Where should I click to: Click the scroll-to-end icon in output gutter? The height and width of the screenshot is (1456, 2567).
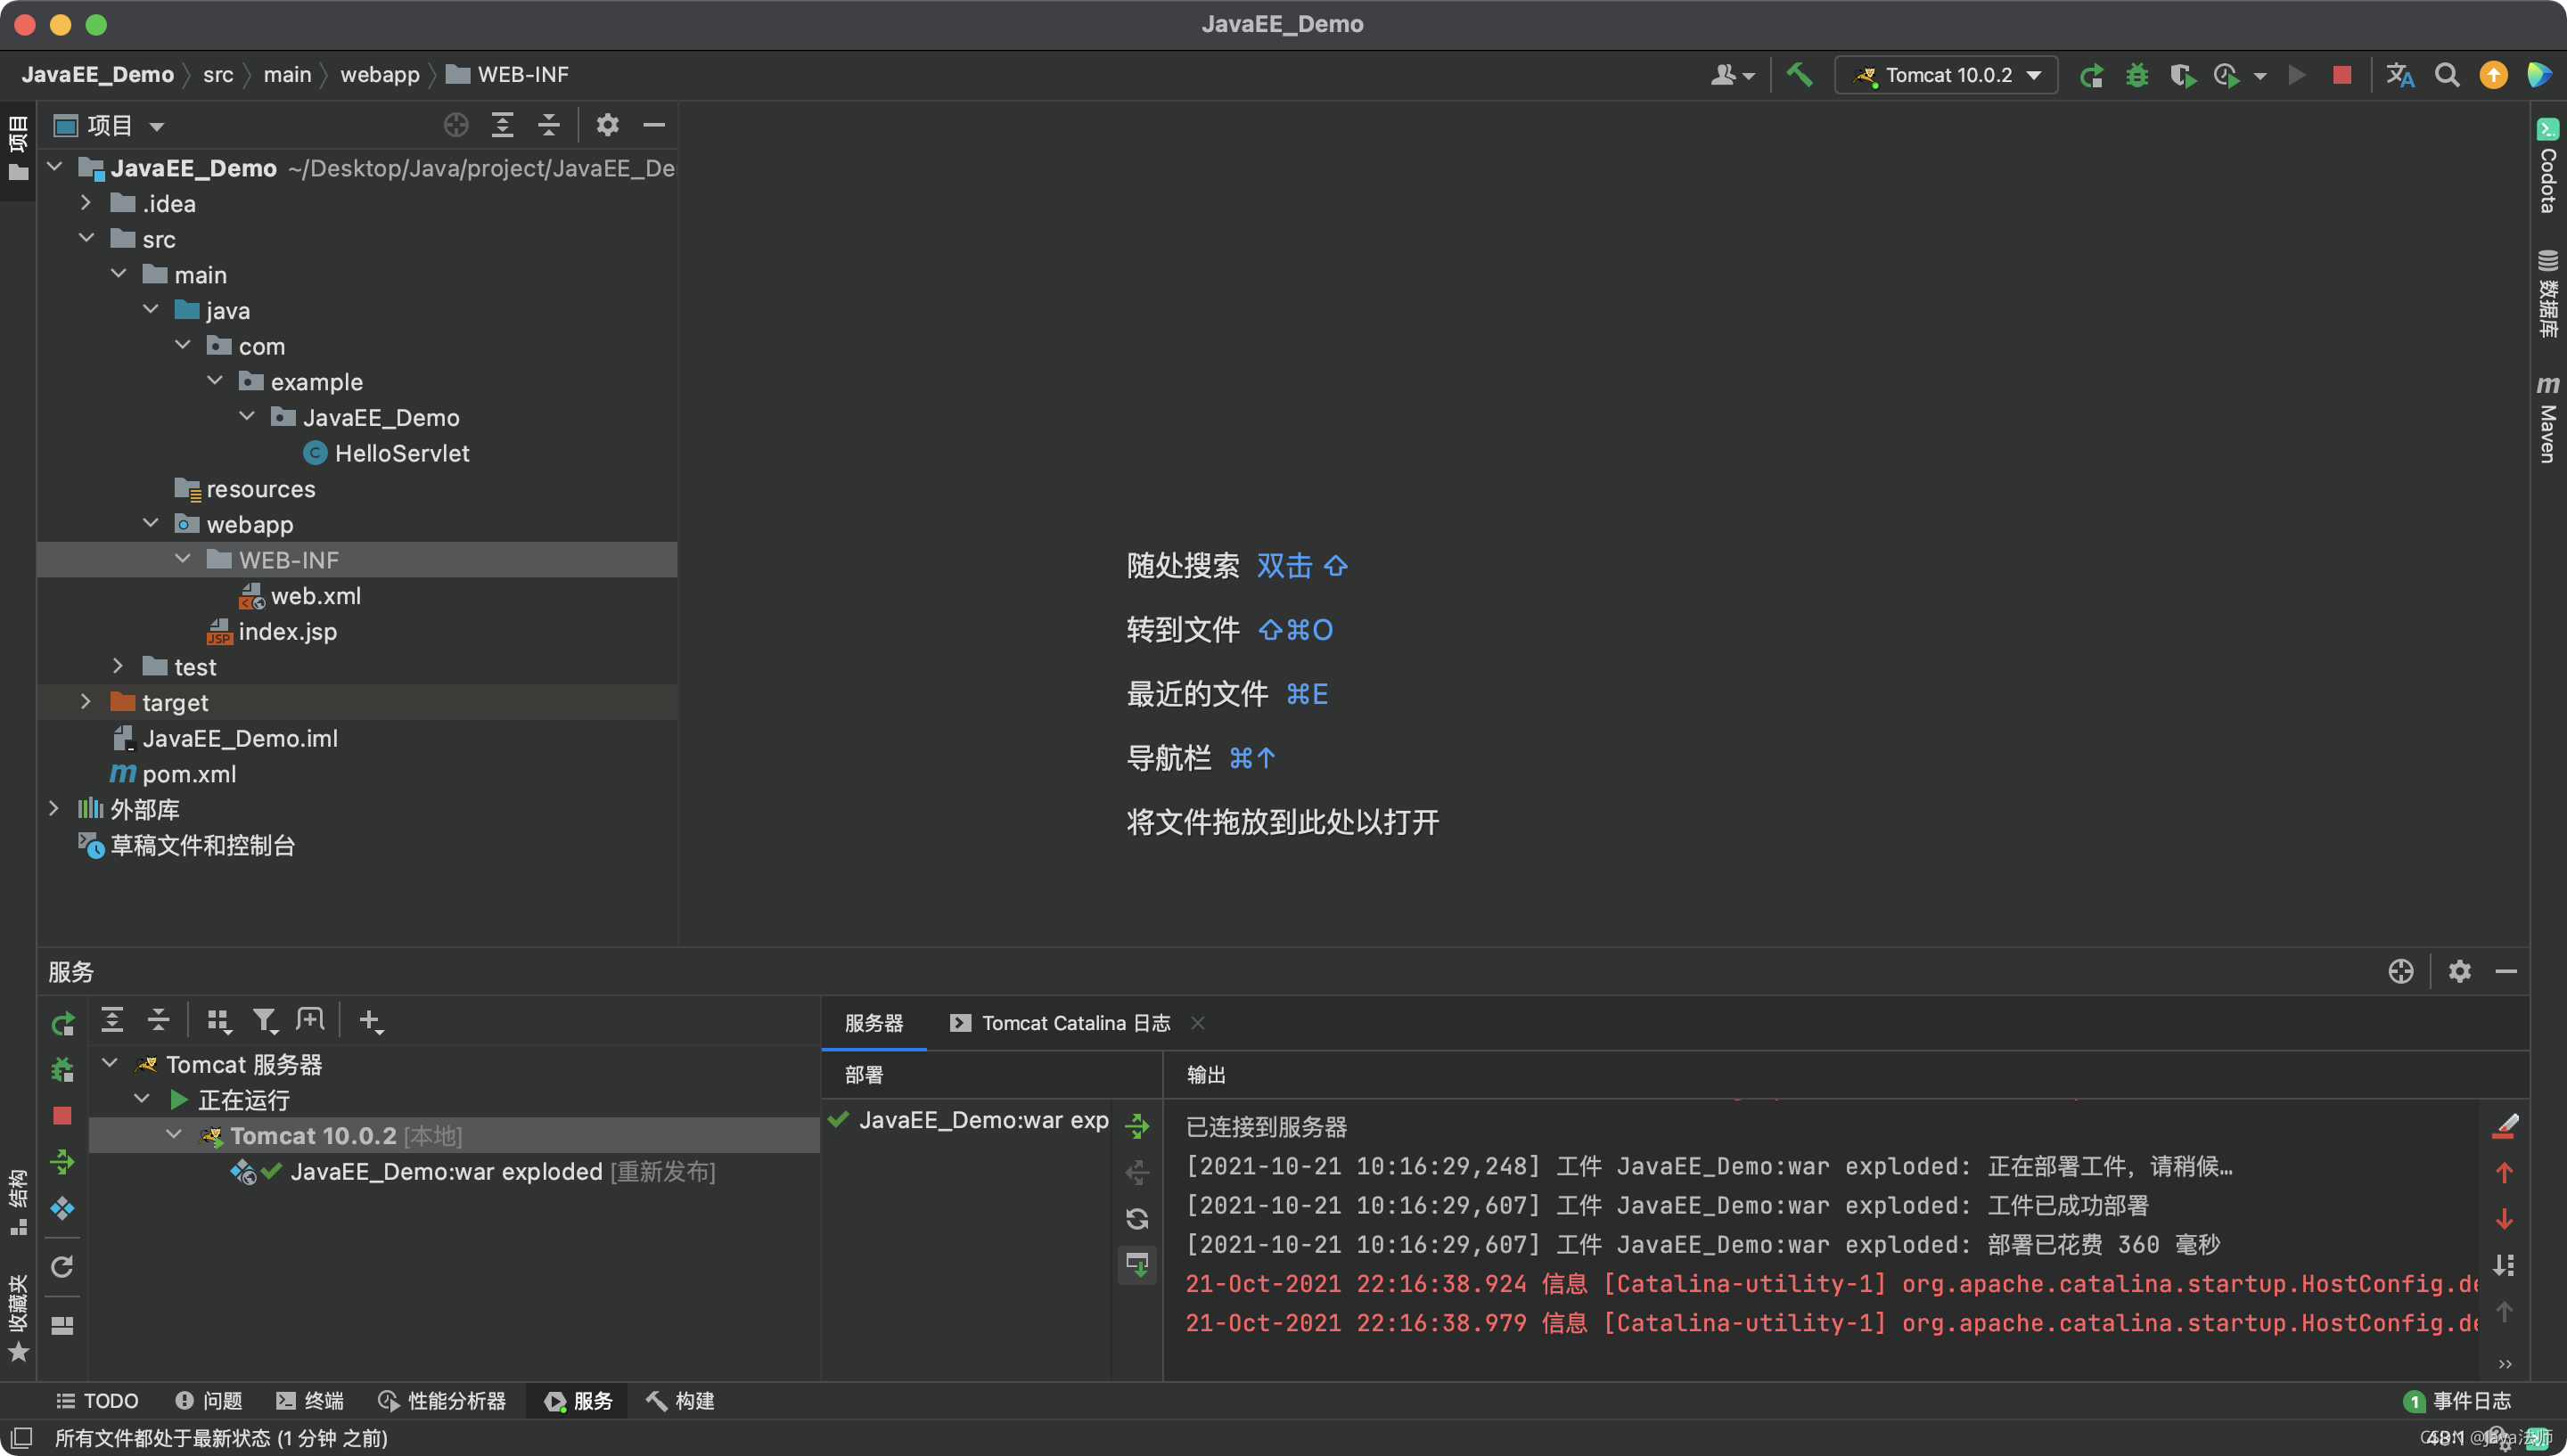coord(2504,1265)
